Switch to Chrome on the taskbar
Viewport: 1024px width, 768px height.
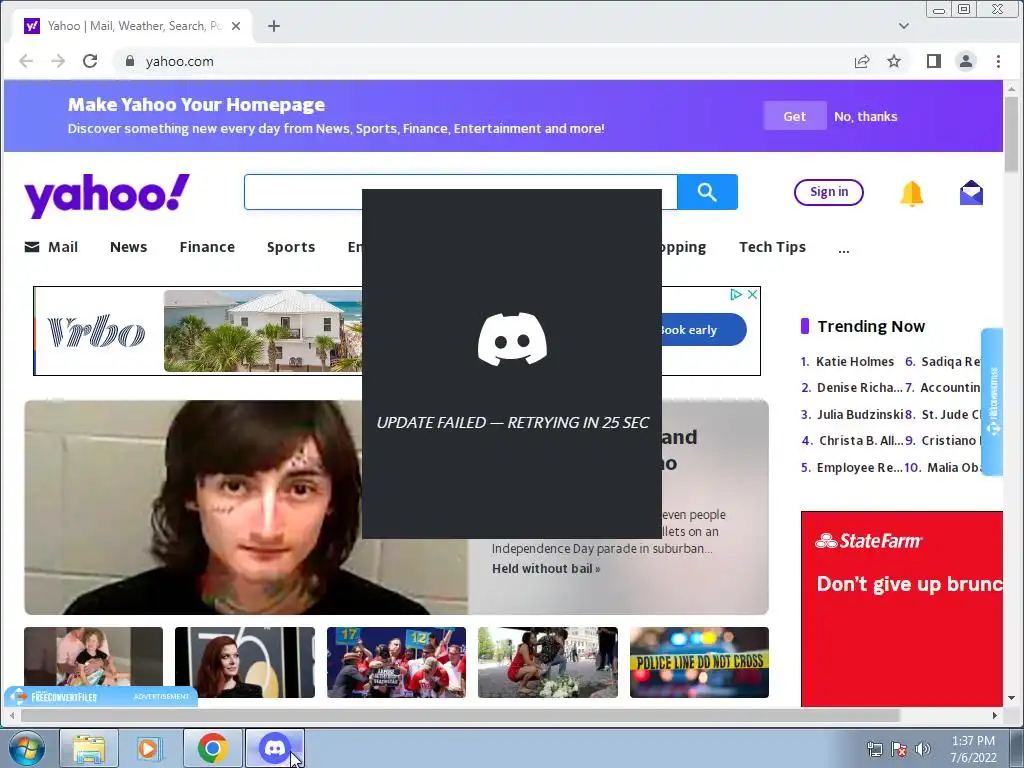pos(213,748)
